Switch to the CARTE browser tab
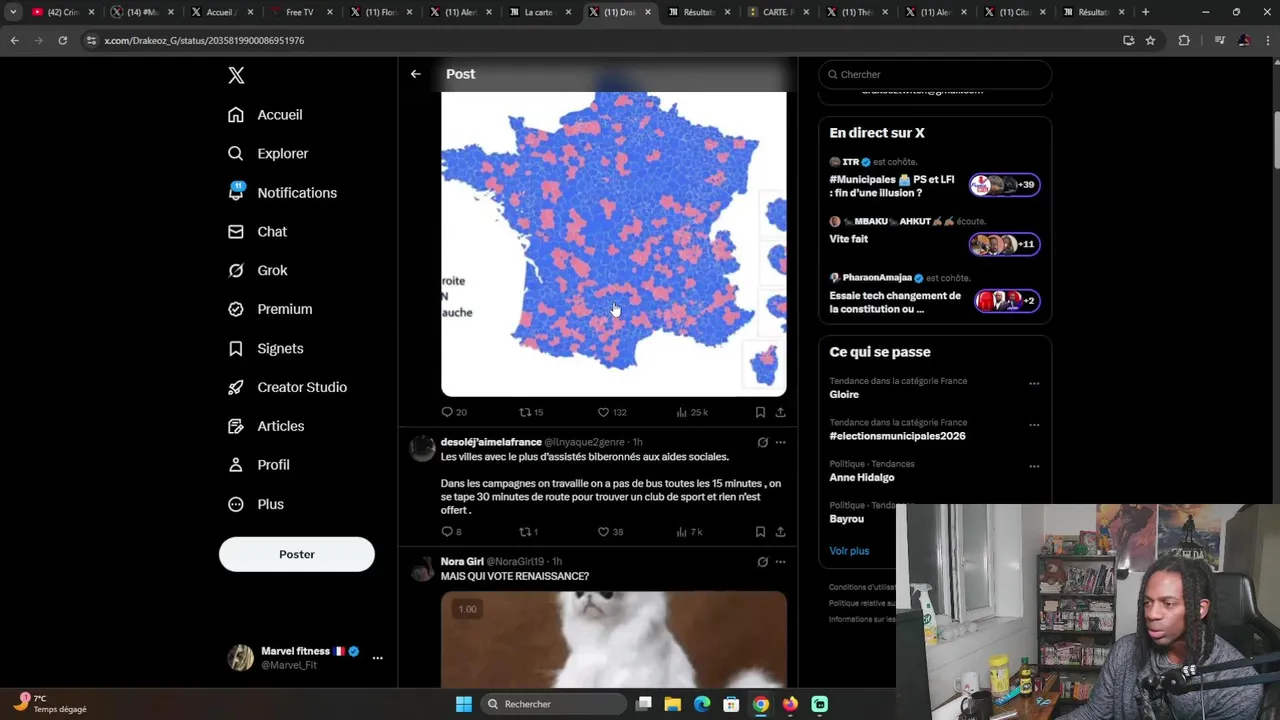Image resolution: width=1280 pixels, height=720 pixels. (x=777, y=12)
